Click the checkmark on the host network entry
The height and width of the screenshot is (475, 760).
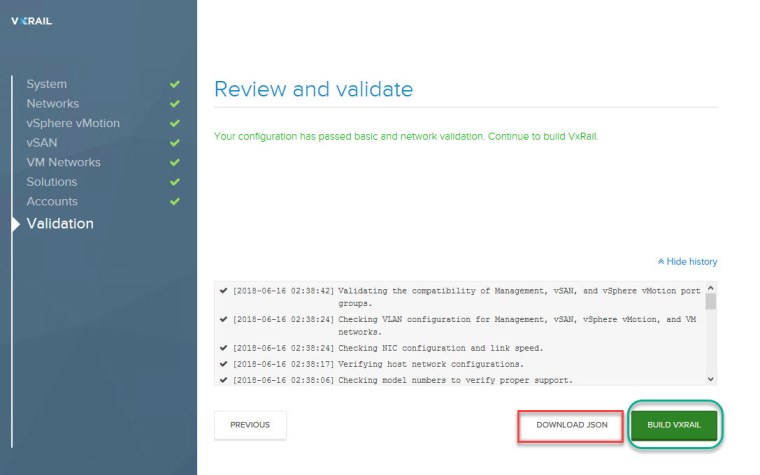click(x=223, y=364)
